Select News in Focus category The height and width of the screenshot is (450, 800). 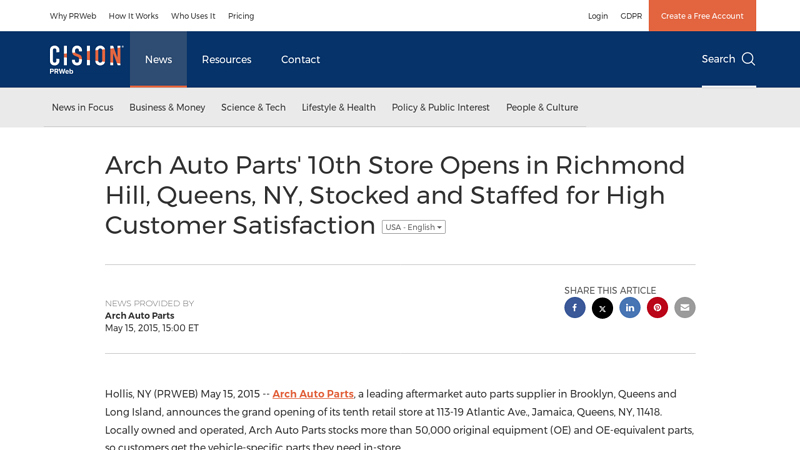pos(83,107)
